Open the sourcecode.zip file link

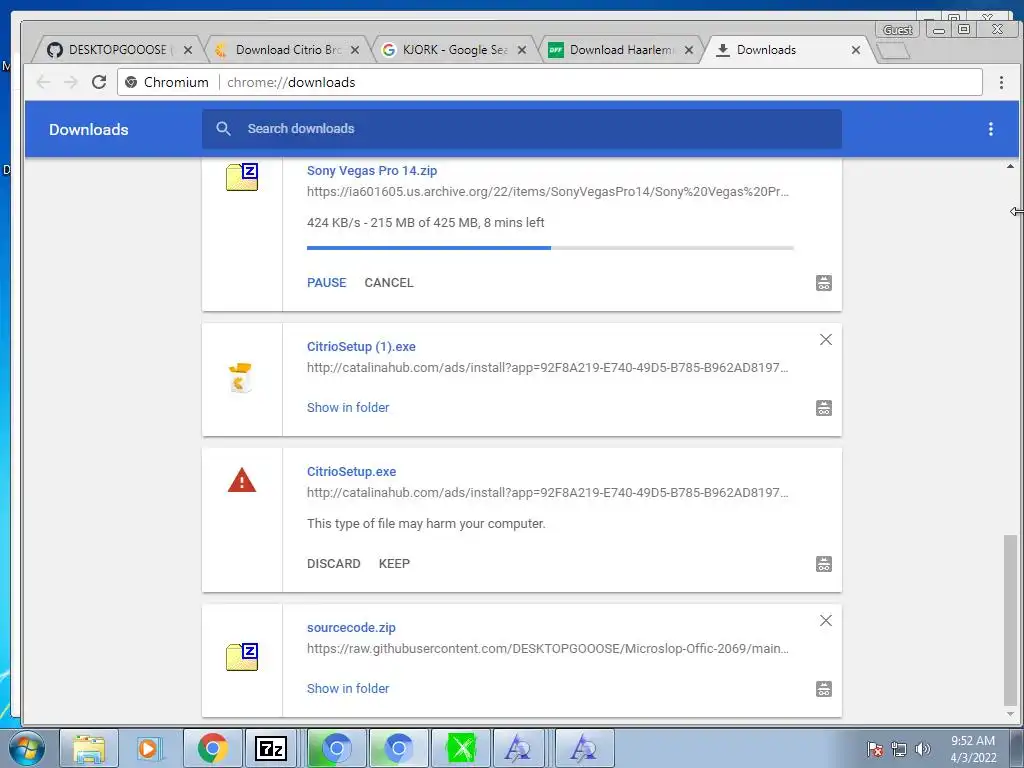click(351, 628)
